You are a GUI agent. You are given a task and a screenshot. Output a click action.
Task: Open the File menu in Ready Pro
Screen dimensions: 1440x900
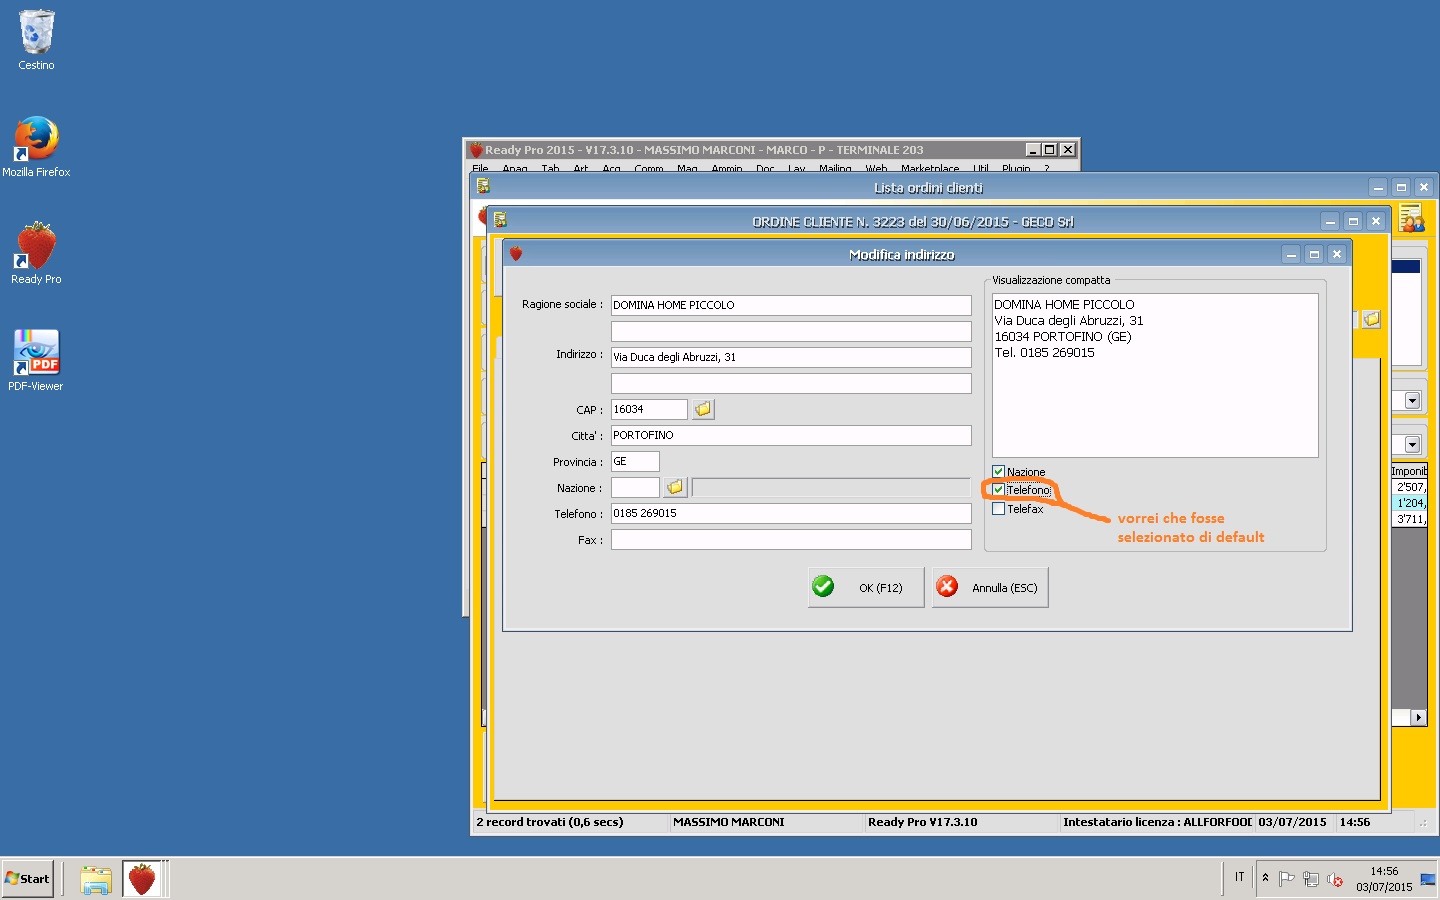tap(480, 168)
